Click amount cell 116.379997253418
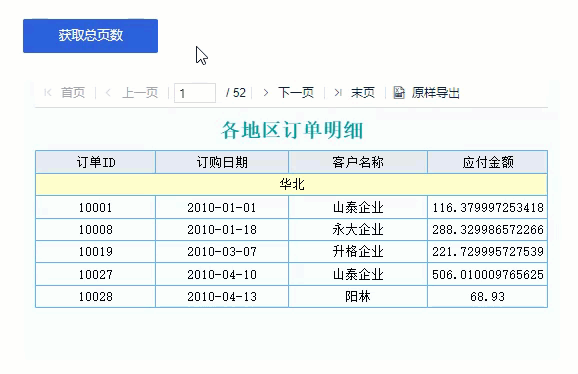Image resolution: width=578 pixels, height=374 pixels. (x=488, y=207)
